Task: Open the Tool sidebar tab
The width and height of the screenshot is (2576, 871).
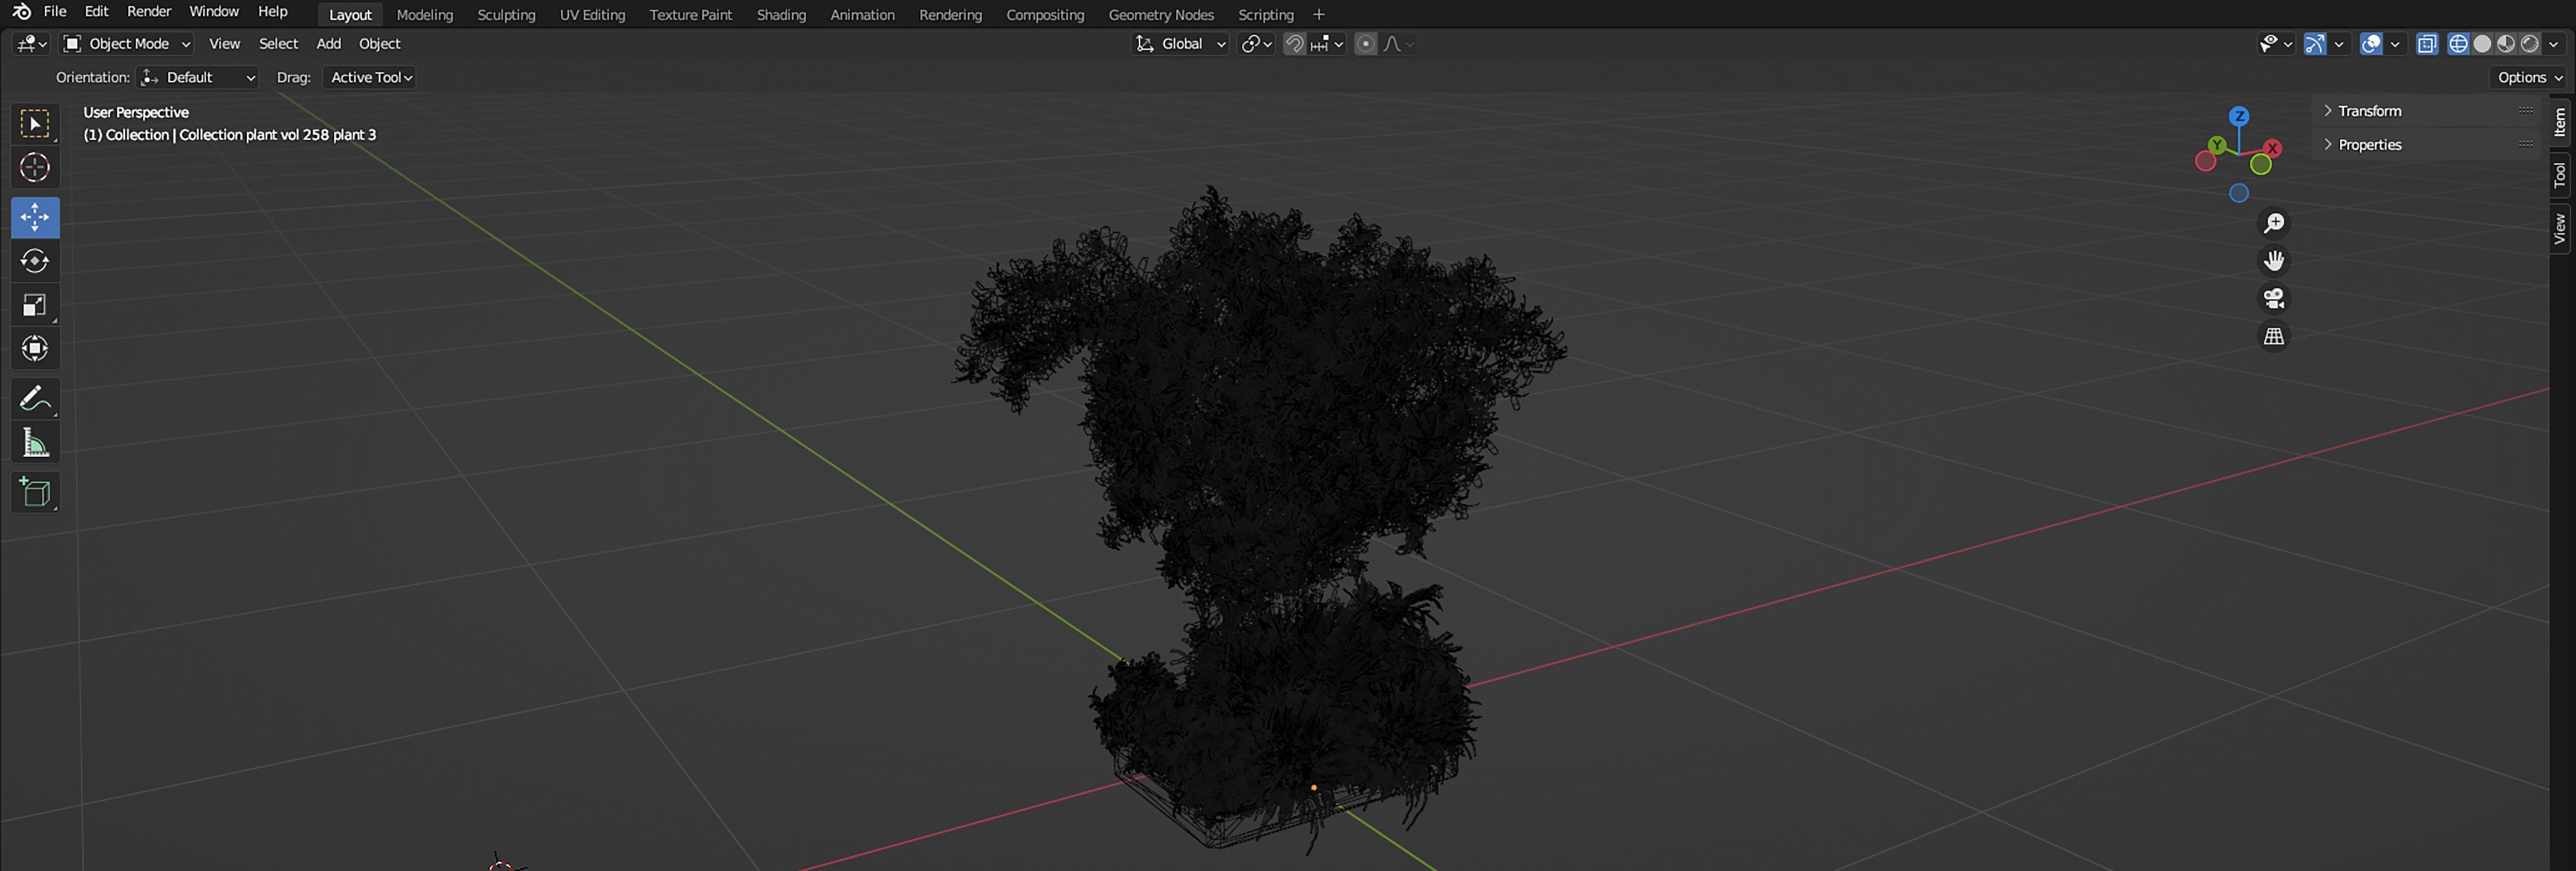Action: pyautogui.click(x=2560, y=175)
